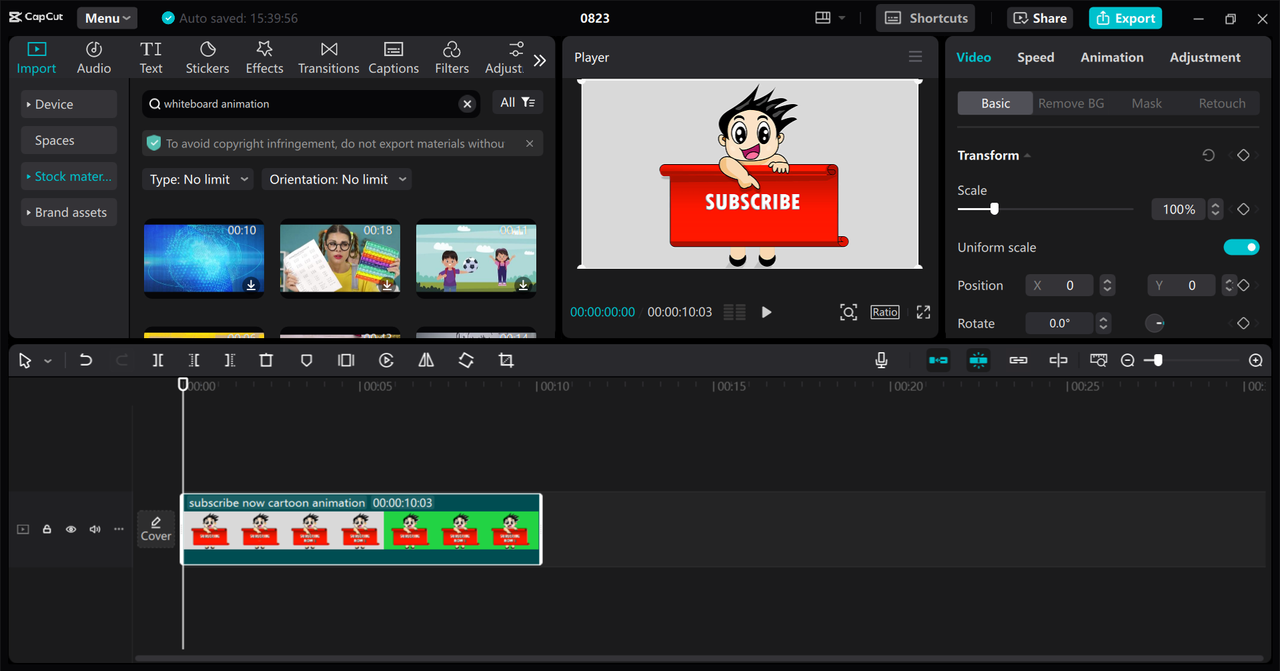Collapse the Transform section
This screenshot has height=671, width=1280.
pos(1027,156)
